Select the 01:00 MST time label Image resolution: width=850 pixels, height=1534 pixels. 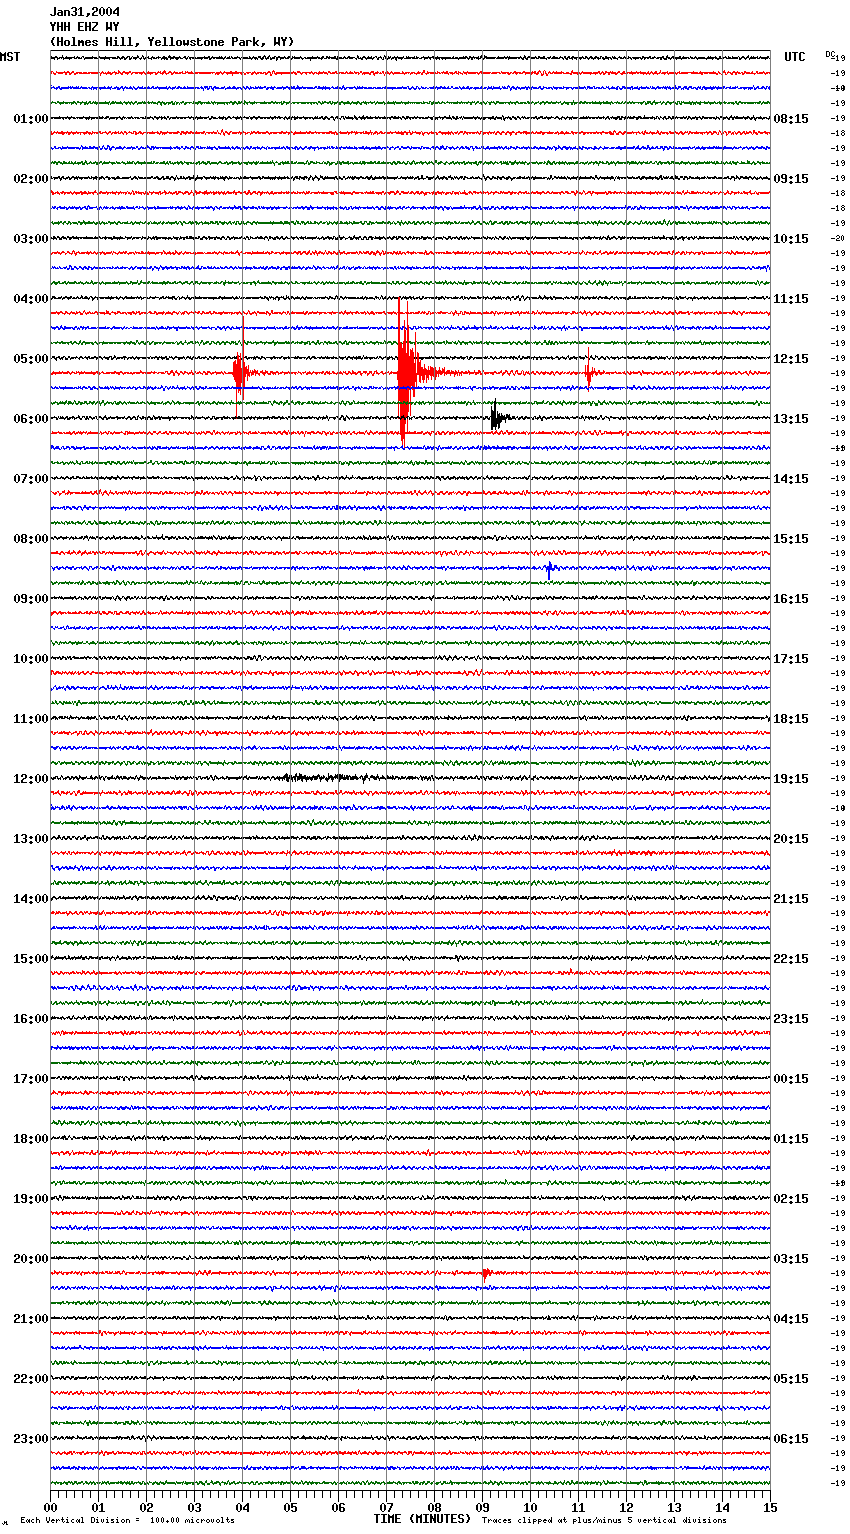pos(31,119)
